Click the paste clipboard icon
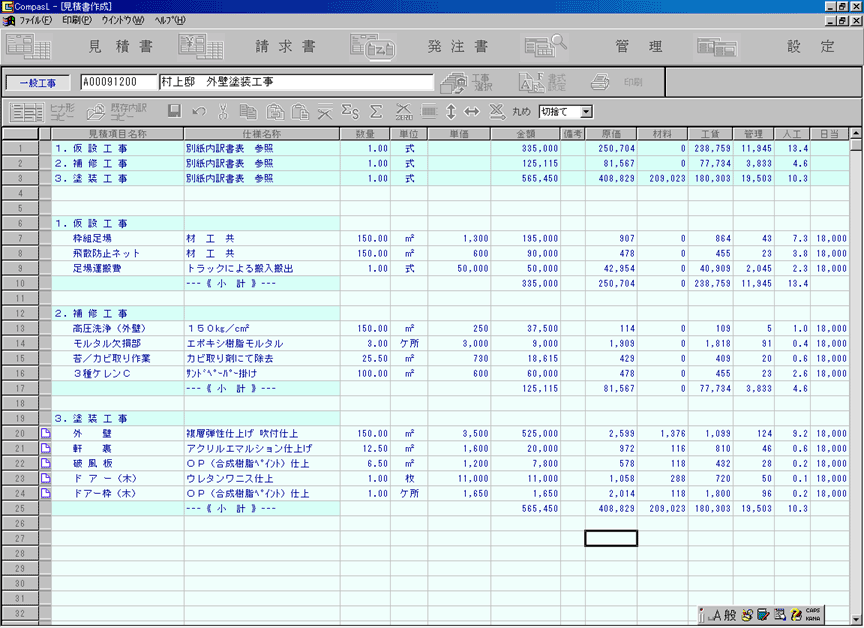The height and width of the screenshot is (628, 864). tap(300, 112)
